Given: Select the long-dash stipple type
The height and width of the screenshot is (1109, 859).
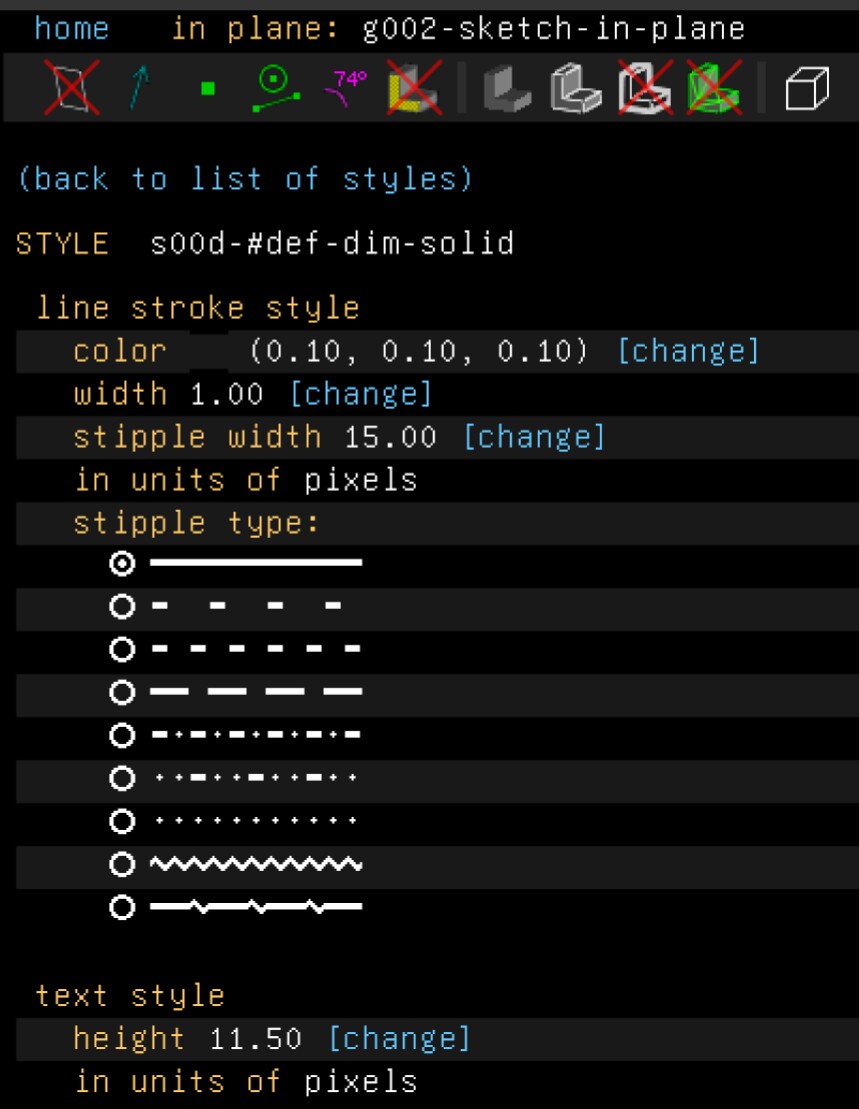Looking at the screenshot, I should point(121,692).
